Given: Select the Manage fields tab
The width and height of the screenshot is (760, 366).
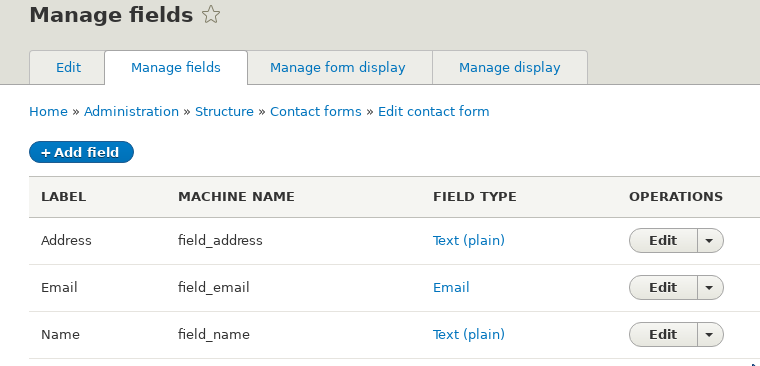Looking at the screenshot, I should click(176, 67).
